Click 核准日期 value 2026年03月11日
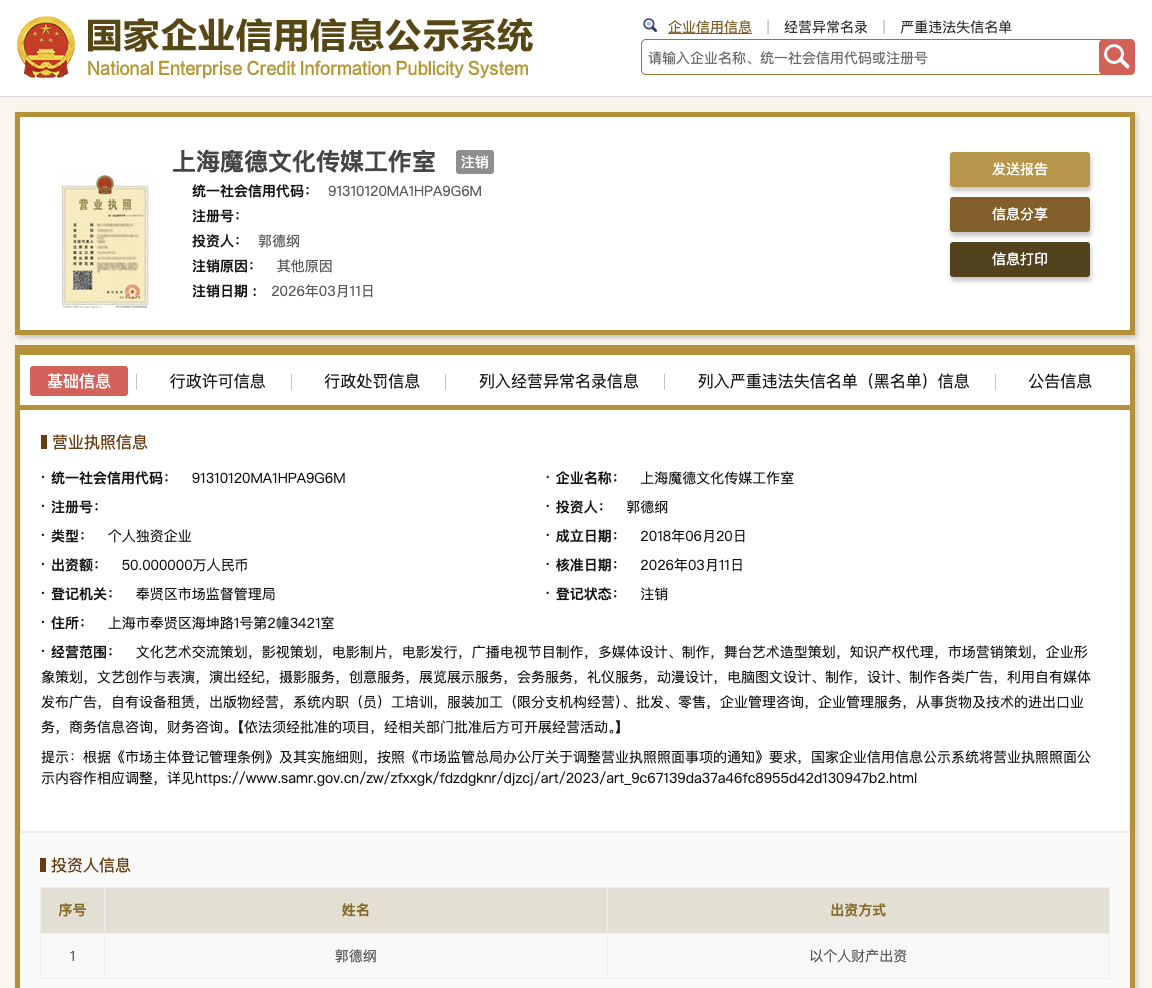The image size is (1152, 988). click(691, 565)
